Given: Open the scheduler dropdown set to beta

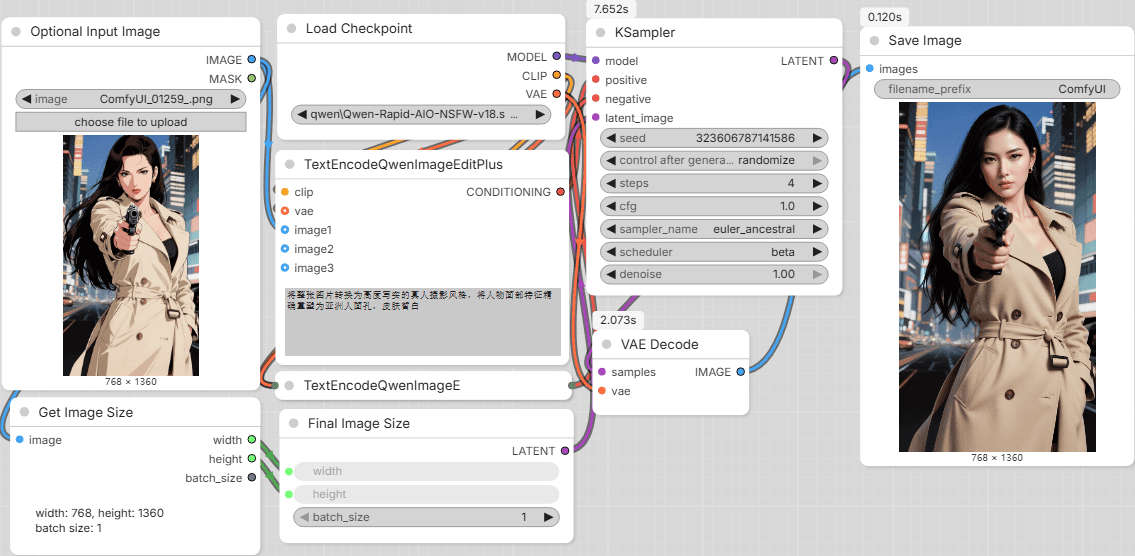Looking at the screenshot, I should [x=714, y=252].
